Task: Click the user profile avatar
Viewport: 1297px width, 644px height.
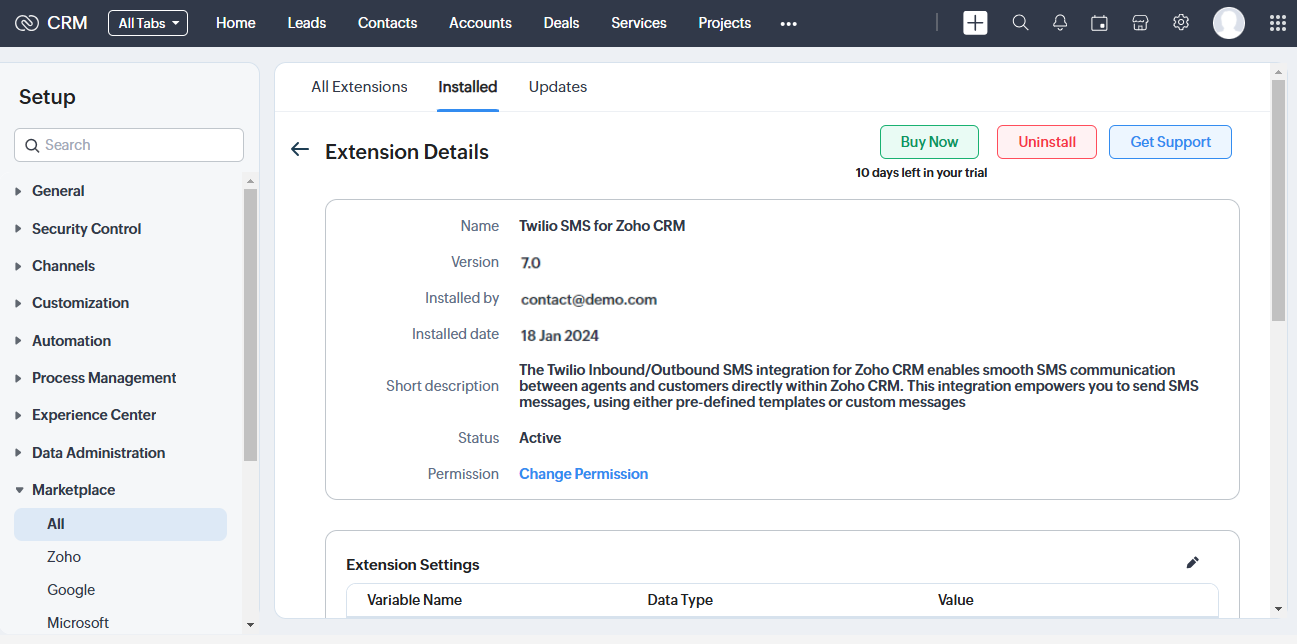Action: pyautogui.click(x=1228, y=23)
